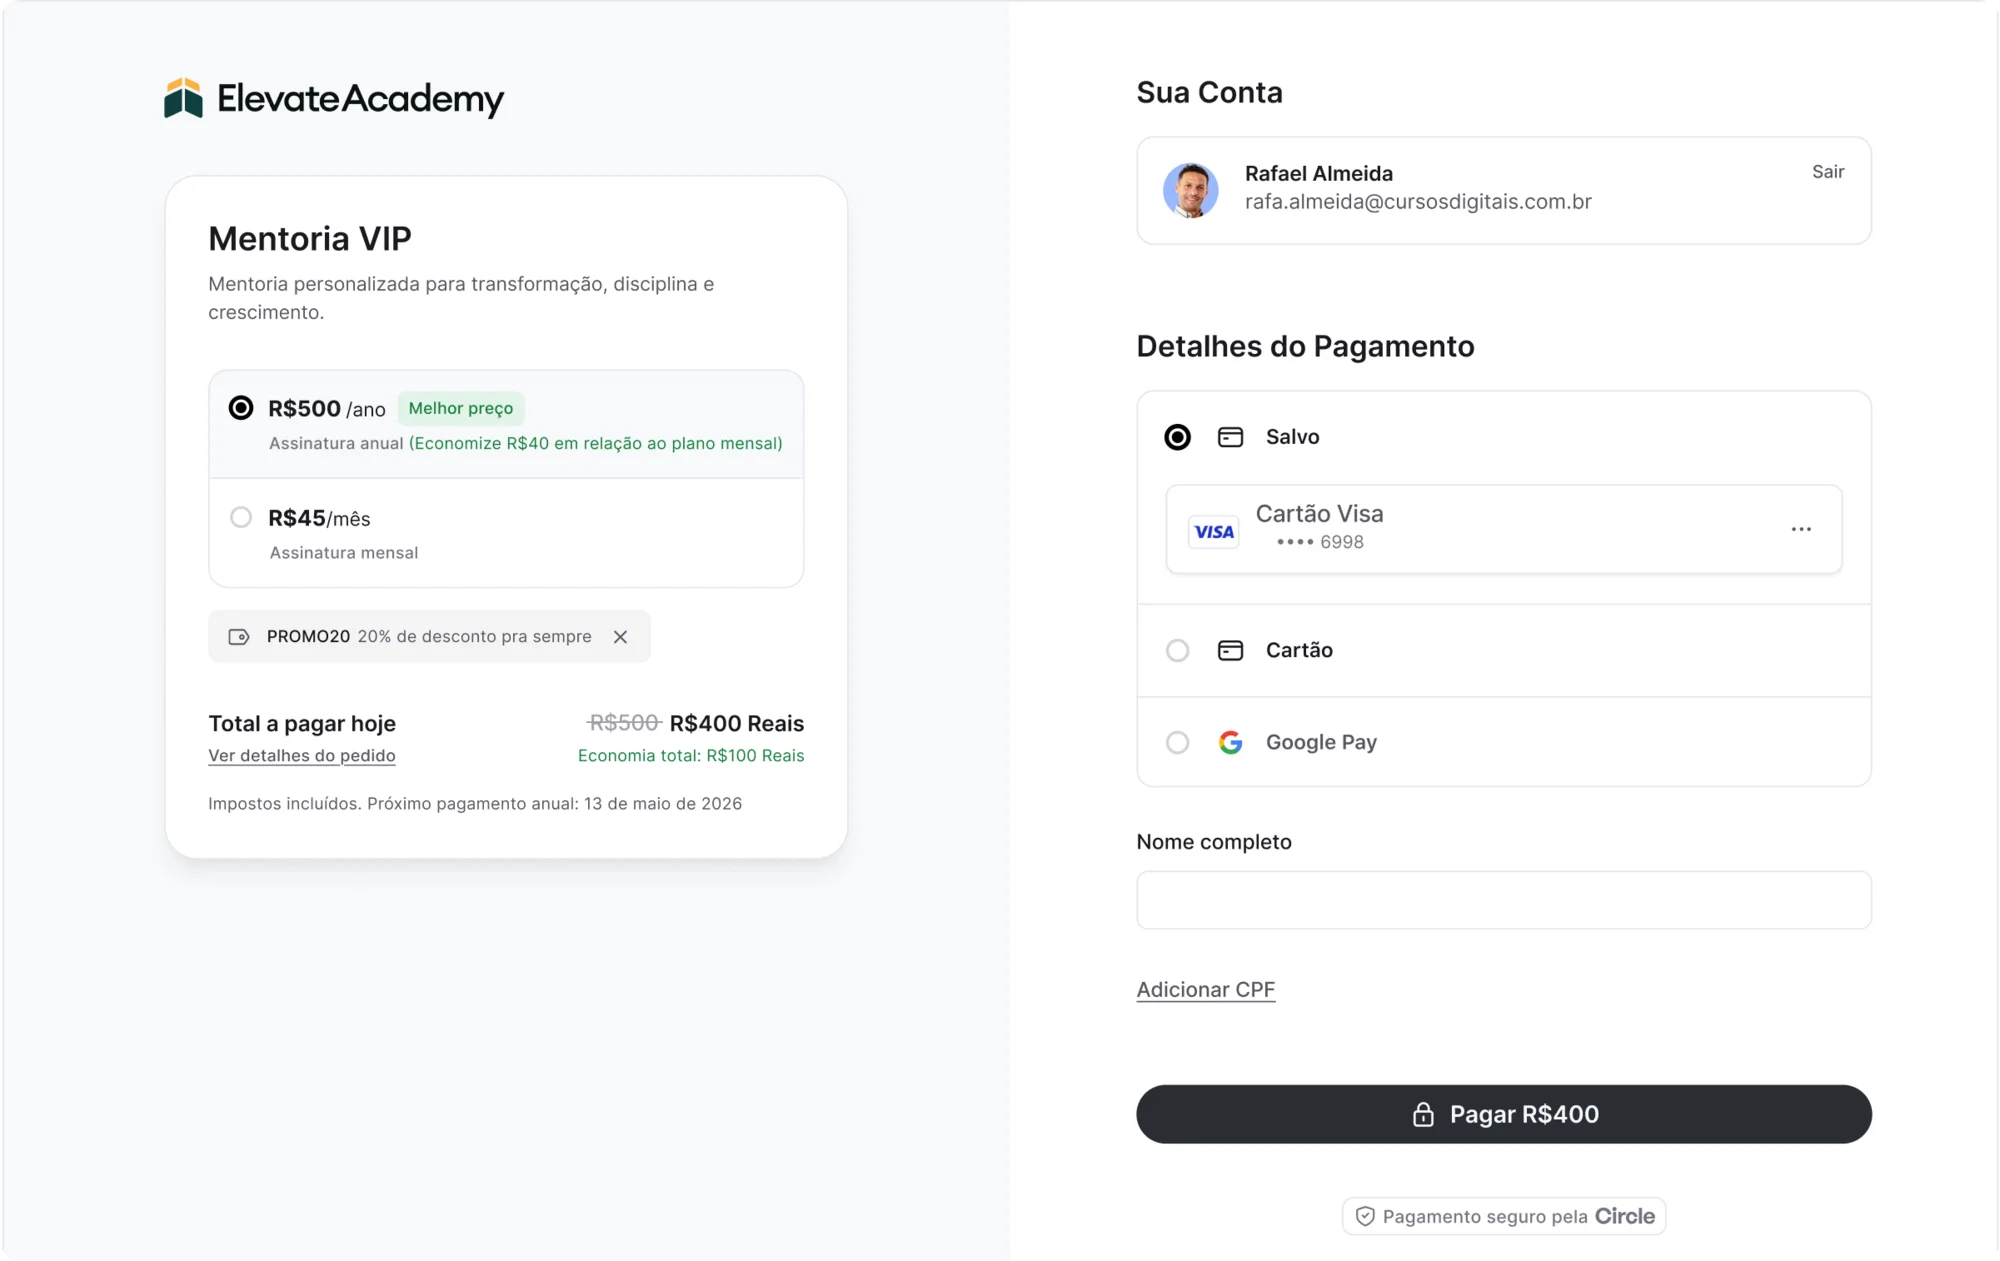This screenshot has height=1261, width=2000.
Task: Remove the PROMO20 coupon with the X
Action: click(620, 637)
